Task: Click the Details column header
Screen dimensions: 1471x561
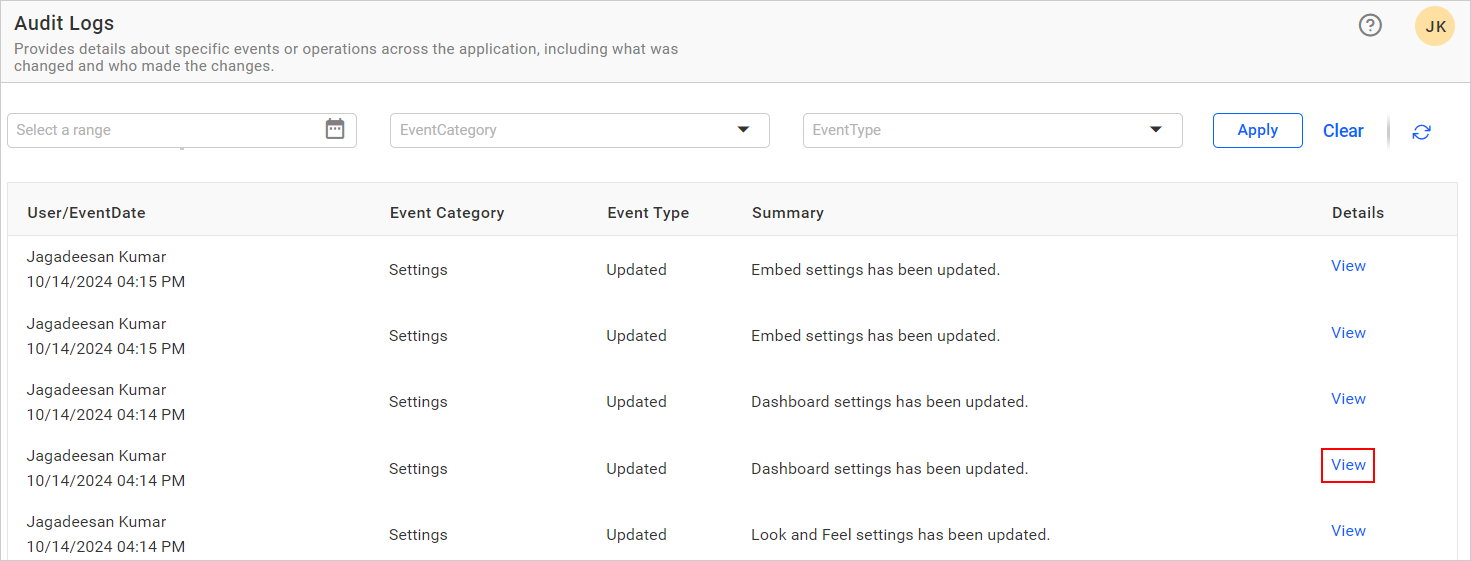Action: coord(1358,213)
